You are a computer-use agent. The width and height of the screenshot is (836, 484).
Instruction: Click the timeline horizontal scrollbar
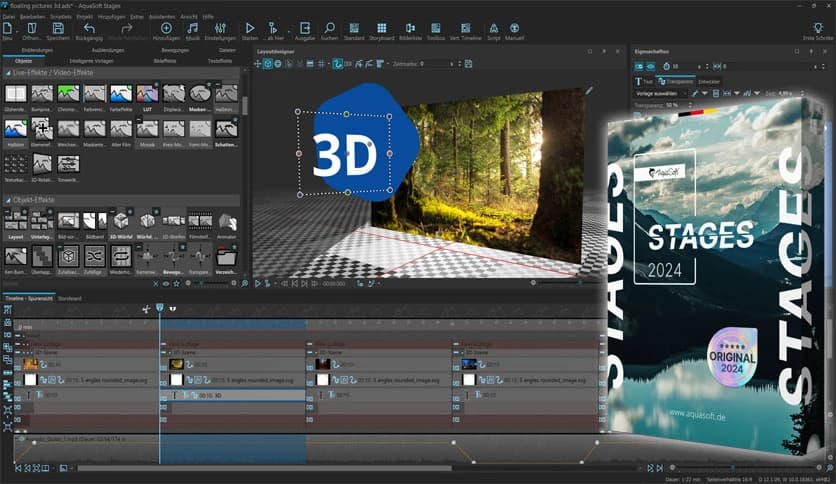pyautogui.click(x=265, y=469)
